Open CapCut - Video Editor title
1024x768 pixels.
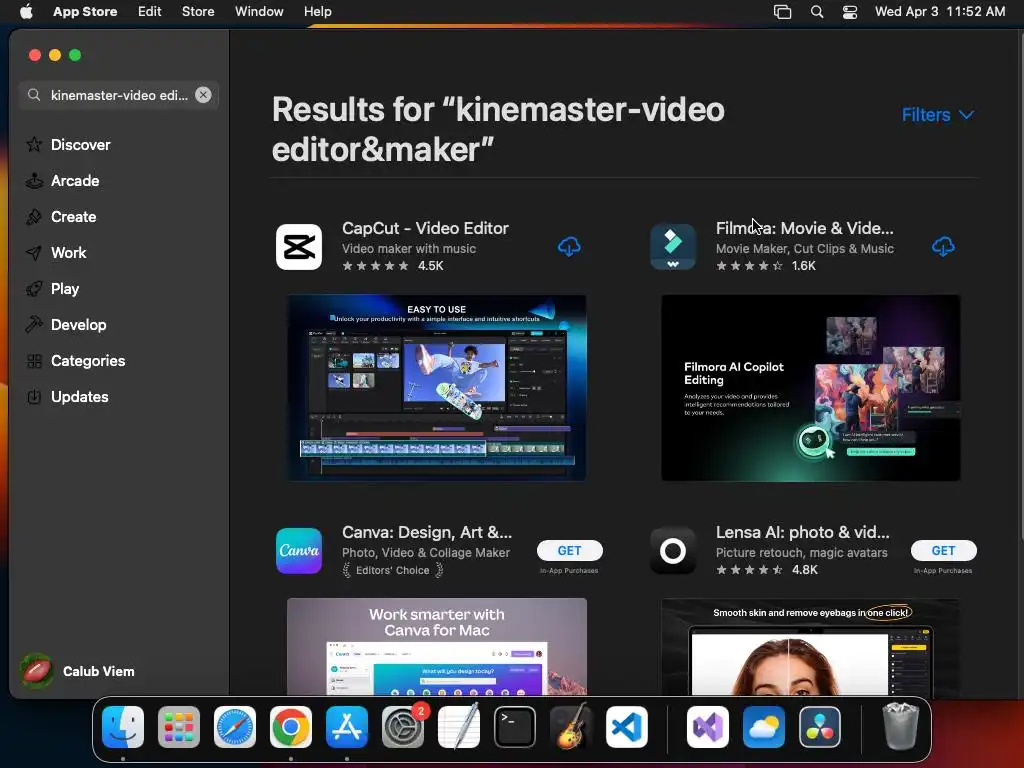tap(425, 228)
